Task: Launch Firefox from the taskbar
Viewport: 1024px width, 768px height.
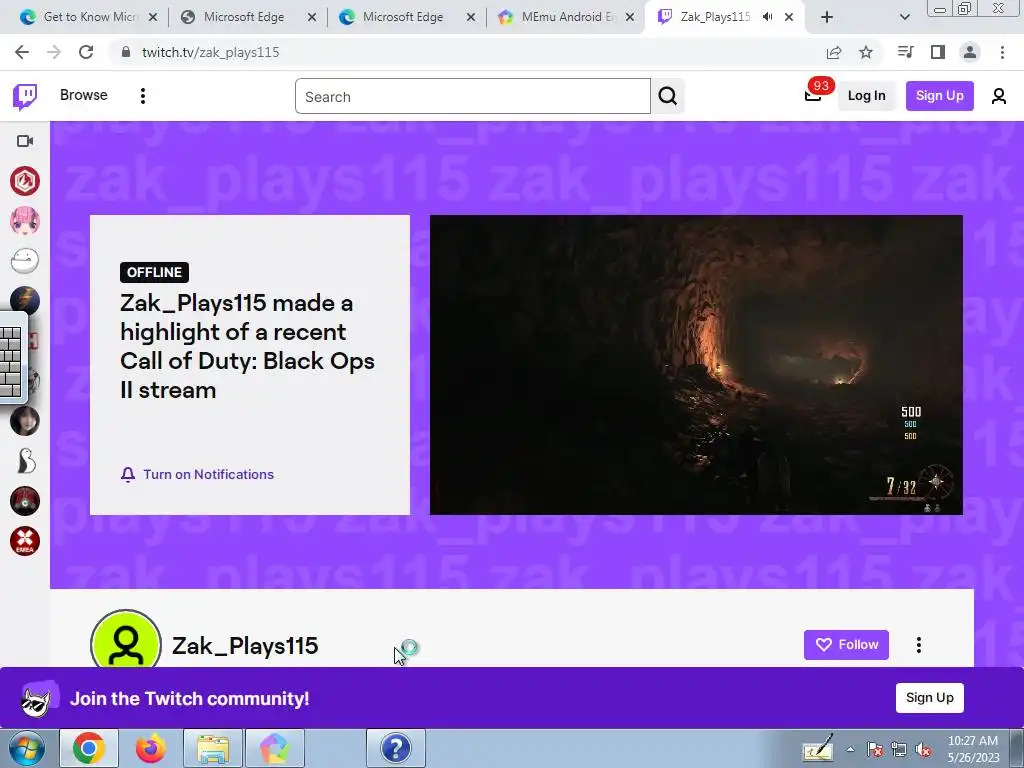Action: 151,748
